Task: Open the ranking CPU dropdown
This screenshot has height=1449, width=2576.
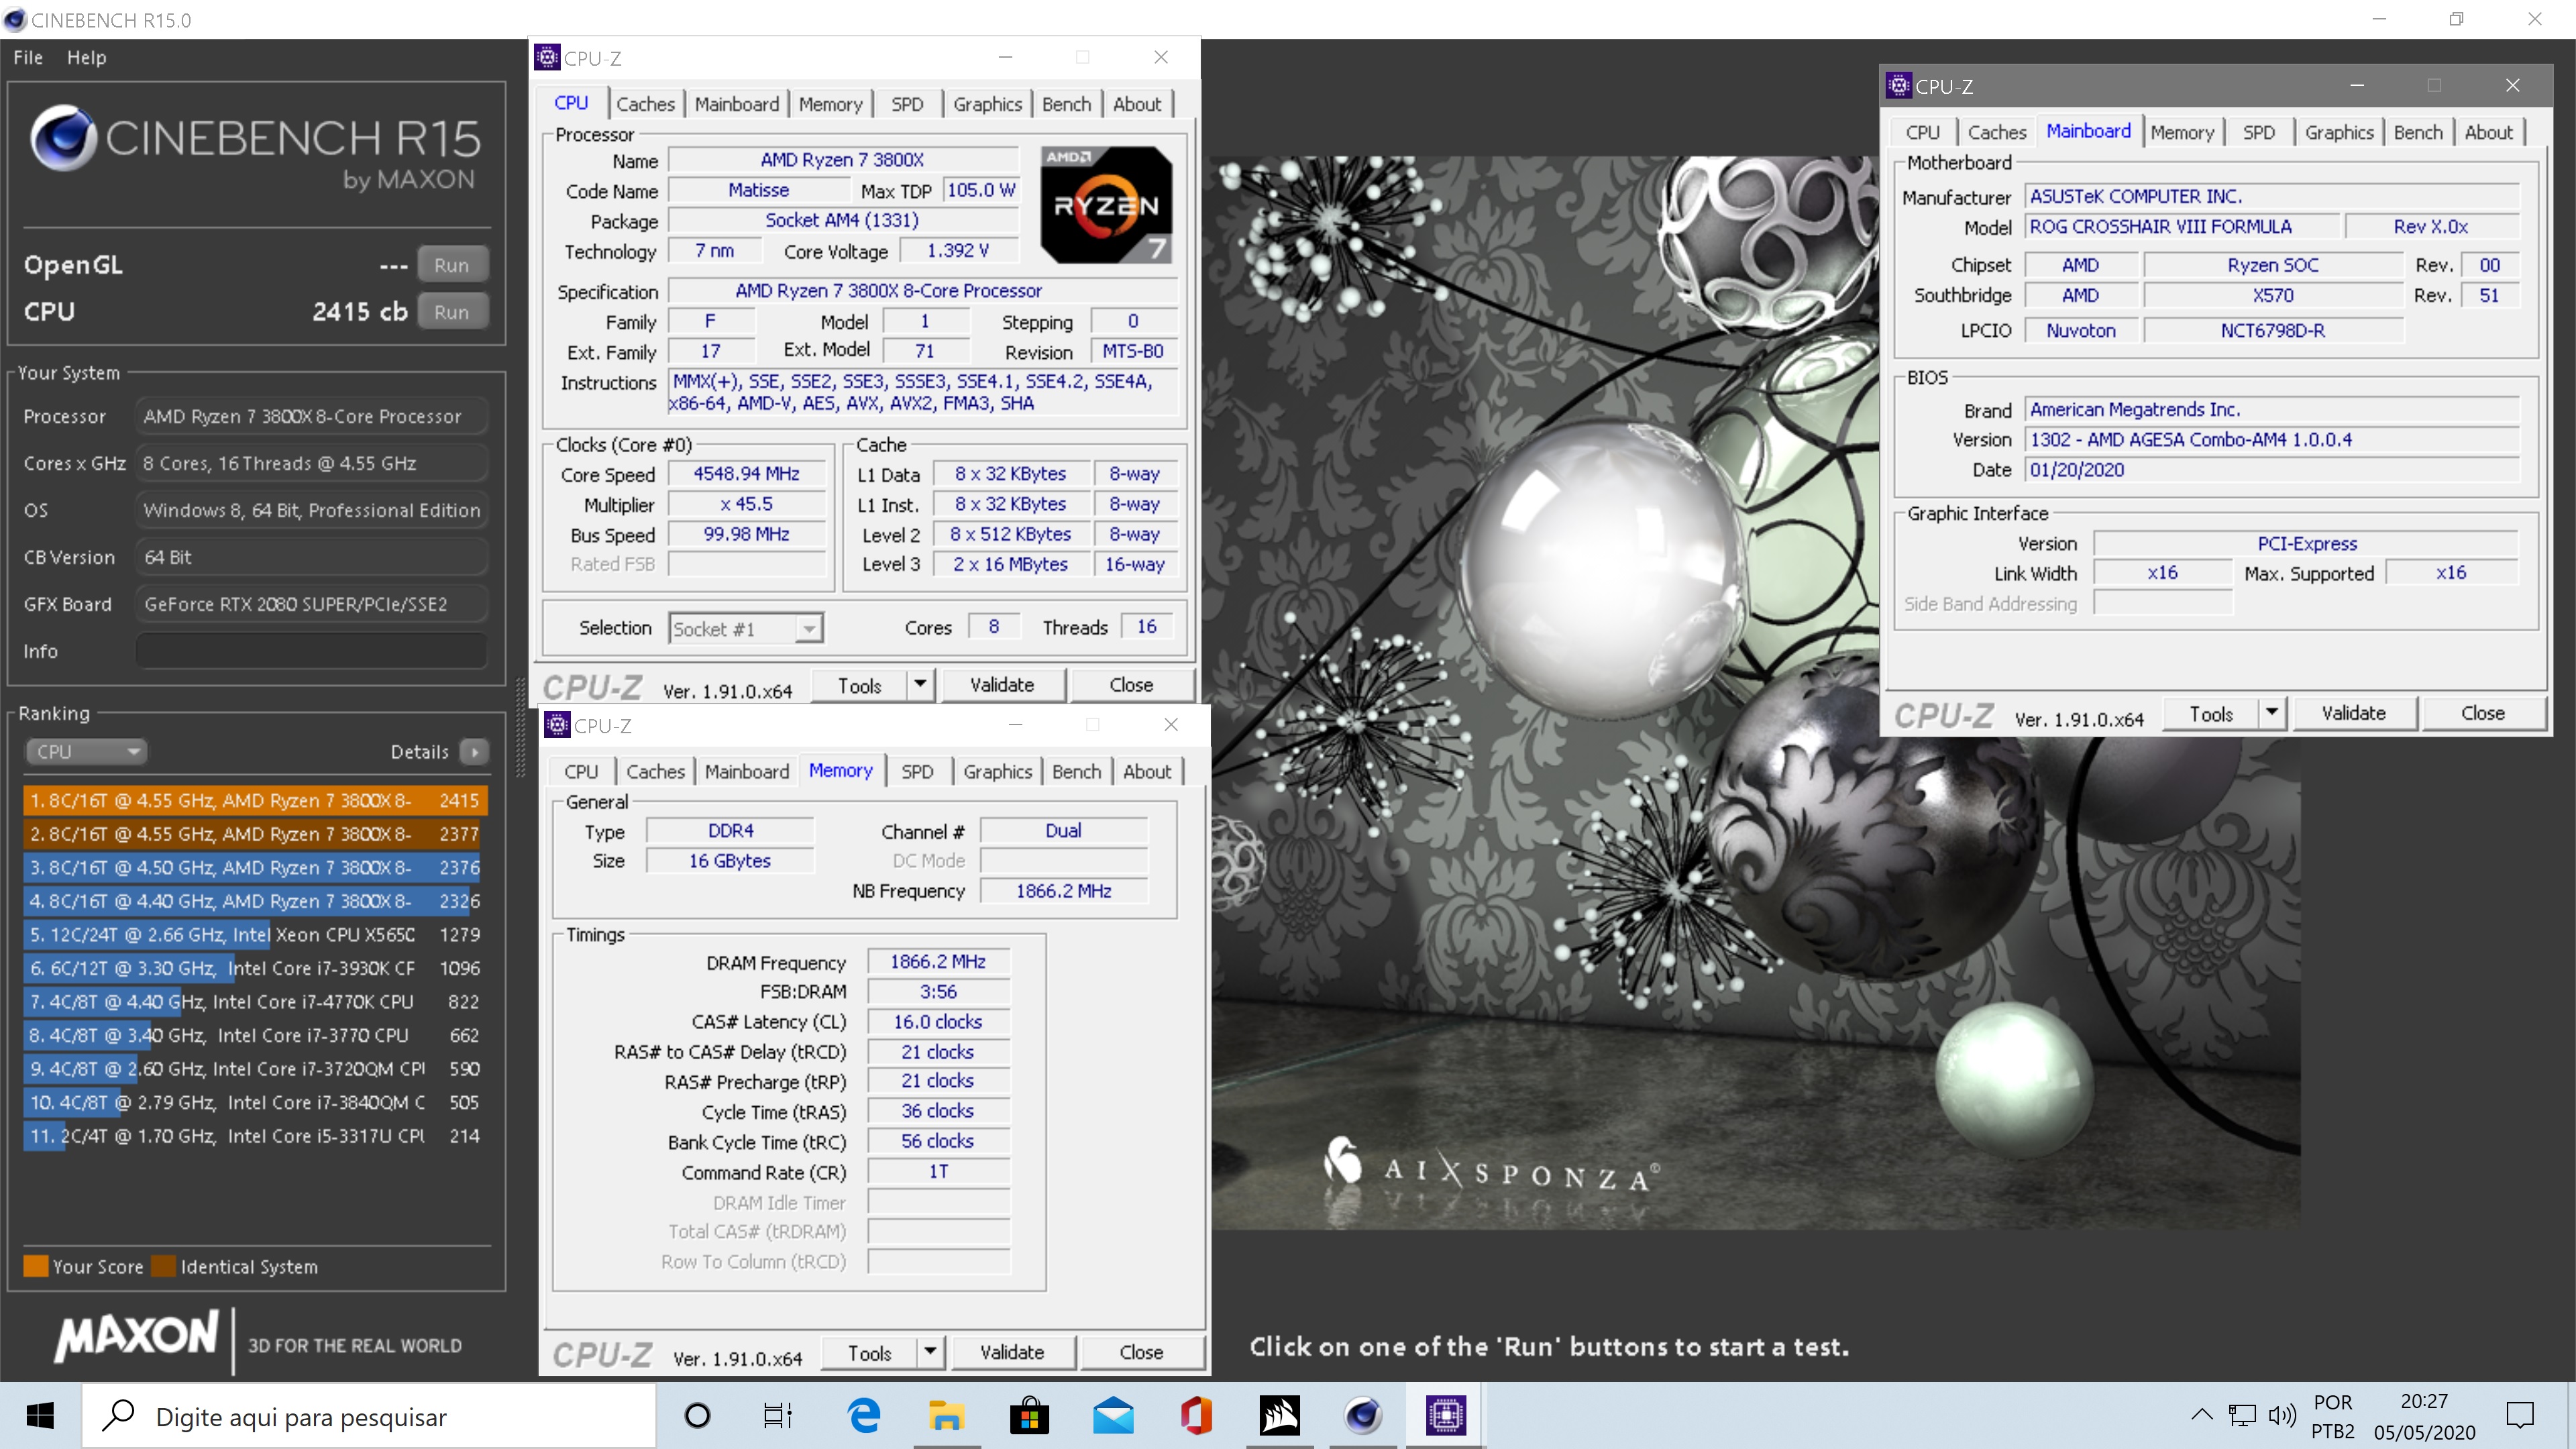Action: click(x=86, y=752)
